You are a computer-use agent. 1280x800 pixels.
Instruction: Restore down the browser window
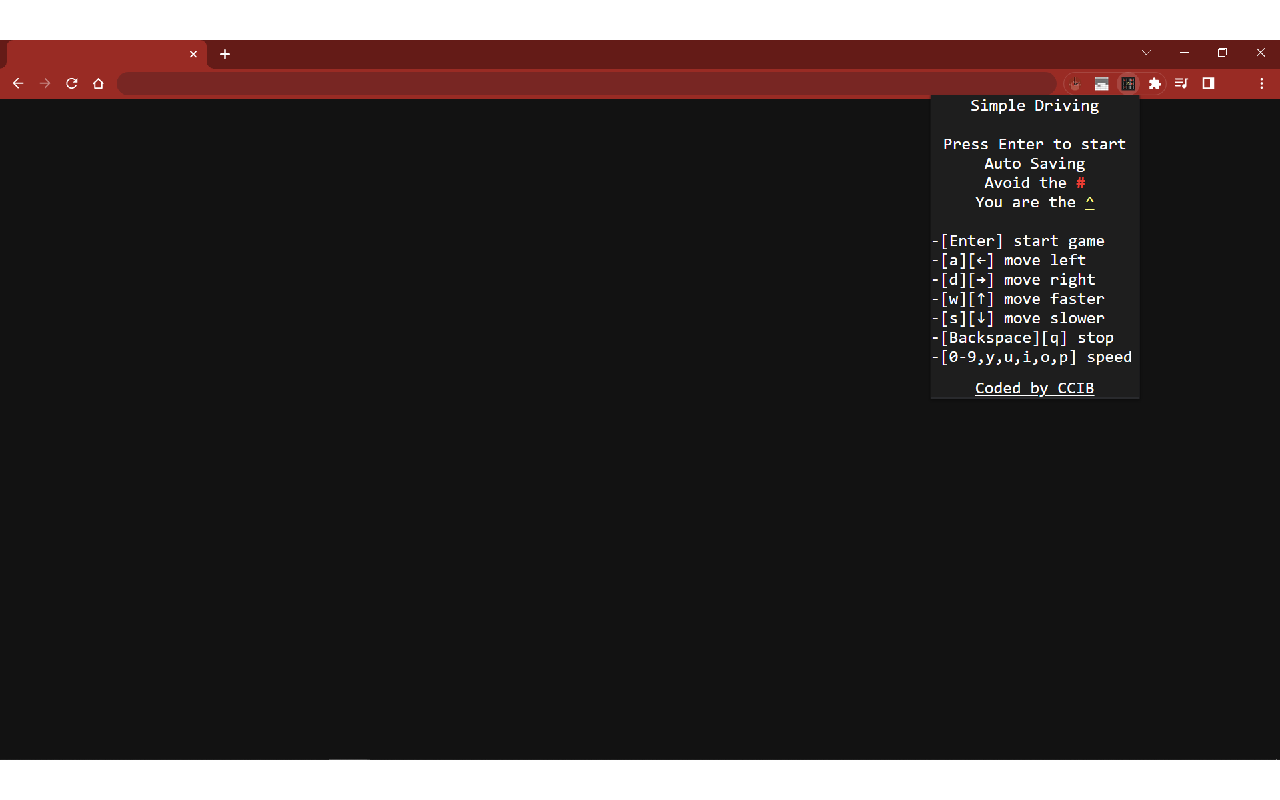coord(1222,53)
